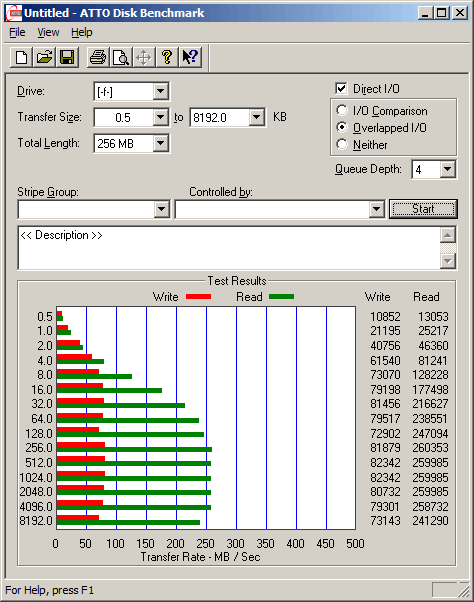
Task: Open Print Preview magnifier icon
Action: [121, 58]
